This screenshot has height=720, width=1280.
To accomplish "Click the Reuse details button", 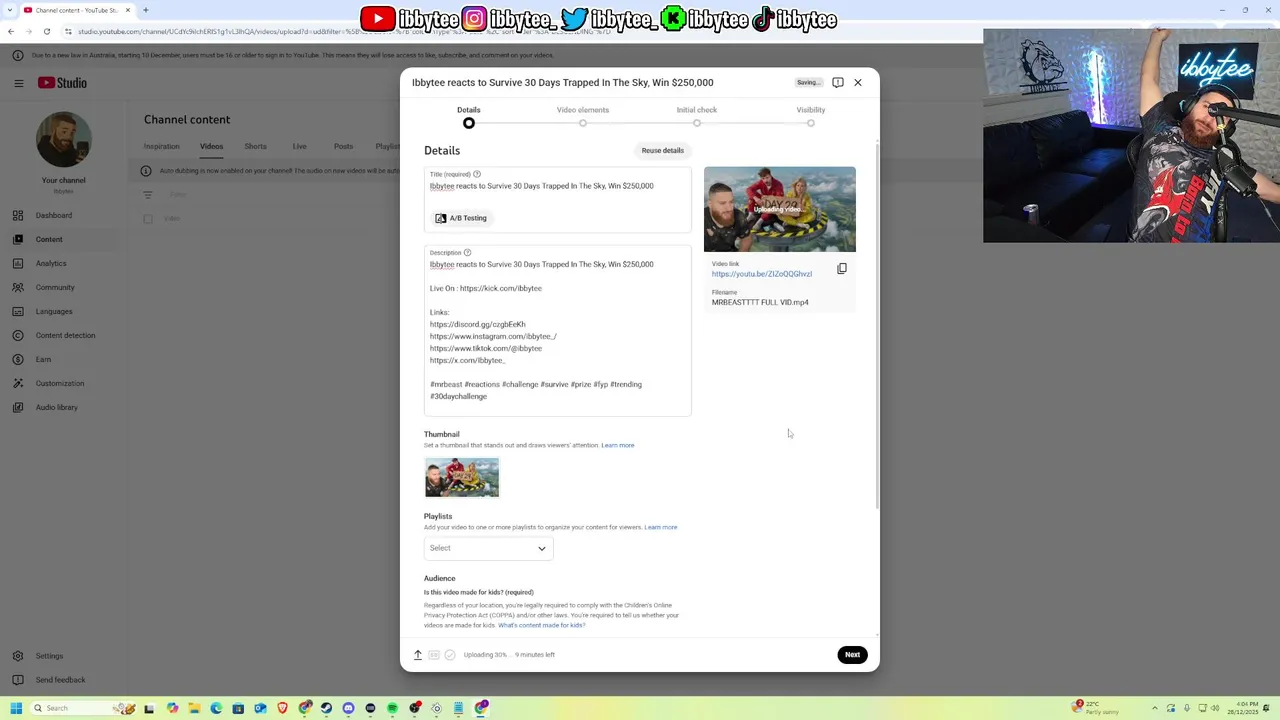I will pos(663,150).
